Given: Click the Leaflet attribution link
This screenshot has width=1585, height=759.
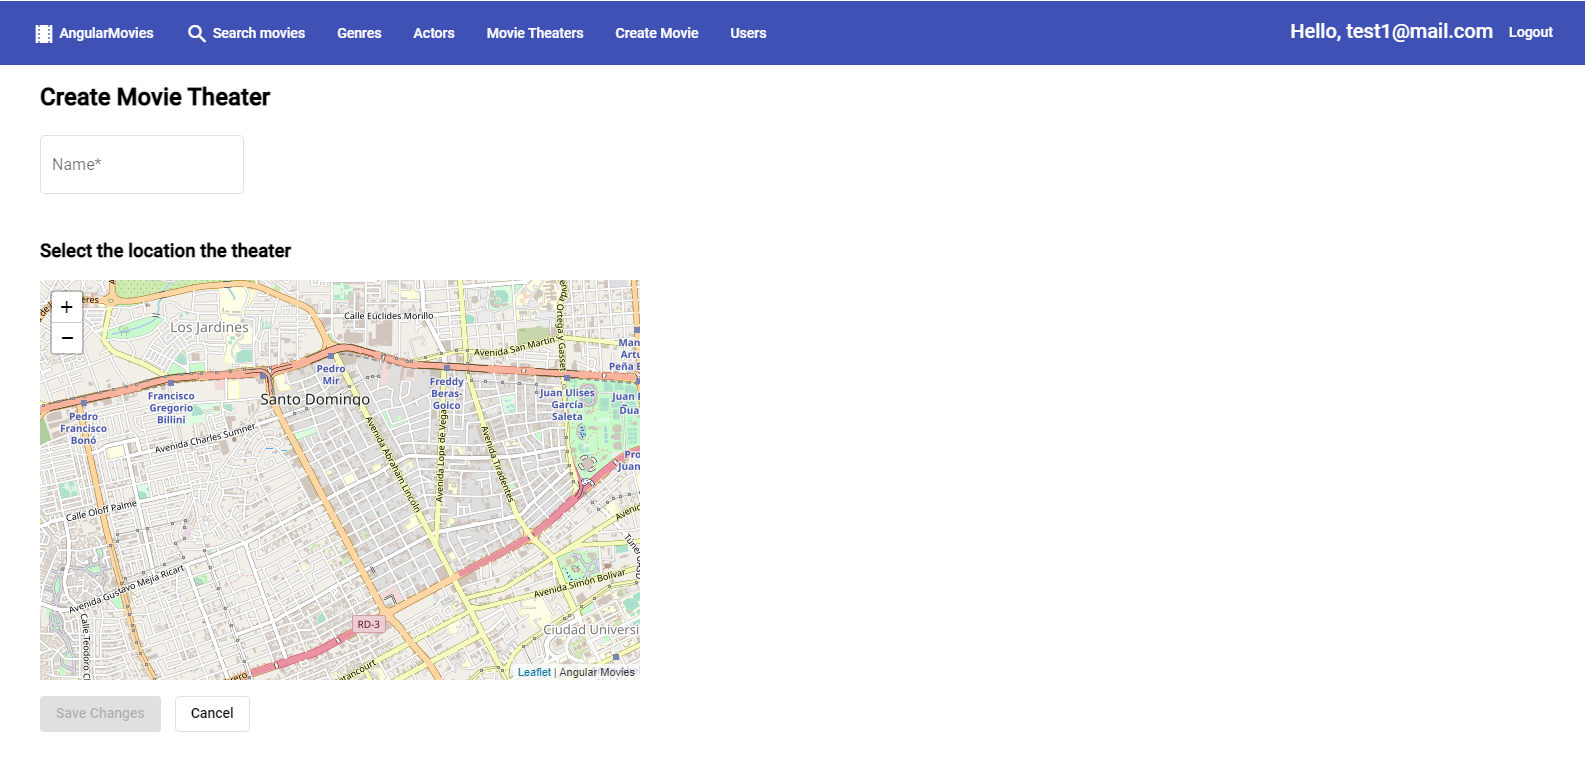Looking at the screenshot, I should pos(534,672).
